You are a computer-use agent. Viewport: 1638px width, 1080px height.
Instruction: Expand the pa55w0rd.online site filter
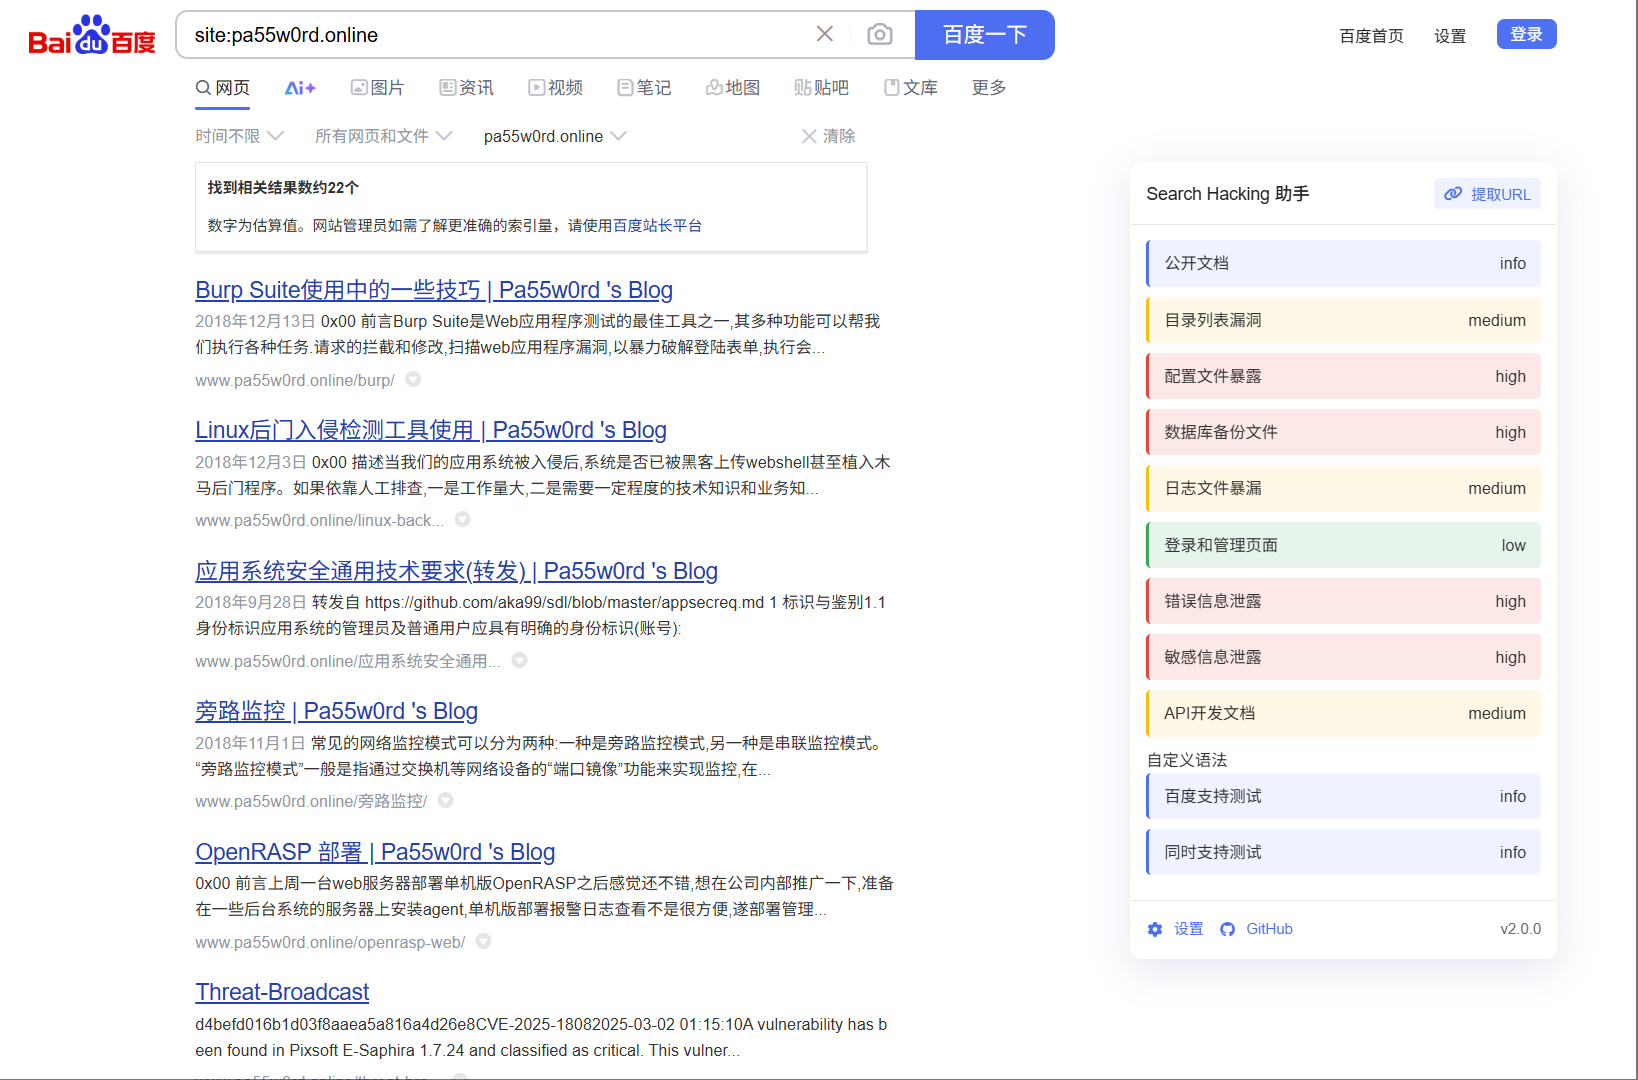pyautogui.click(x=555, y=136)
